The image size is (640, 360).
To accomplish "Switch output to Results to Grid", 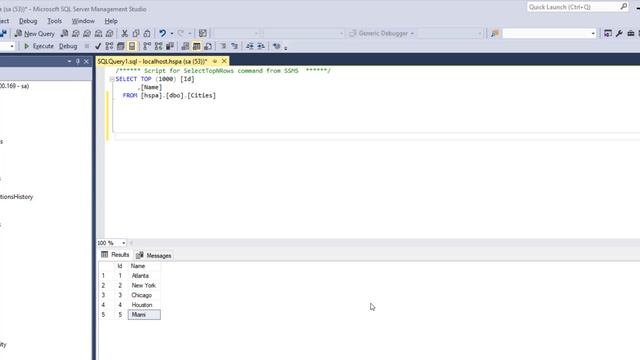I will [196, 46].
